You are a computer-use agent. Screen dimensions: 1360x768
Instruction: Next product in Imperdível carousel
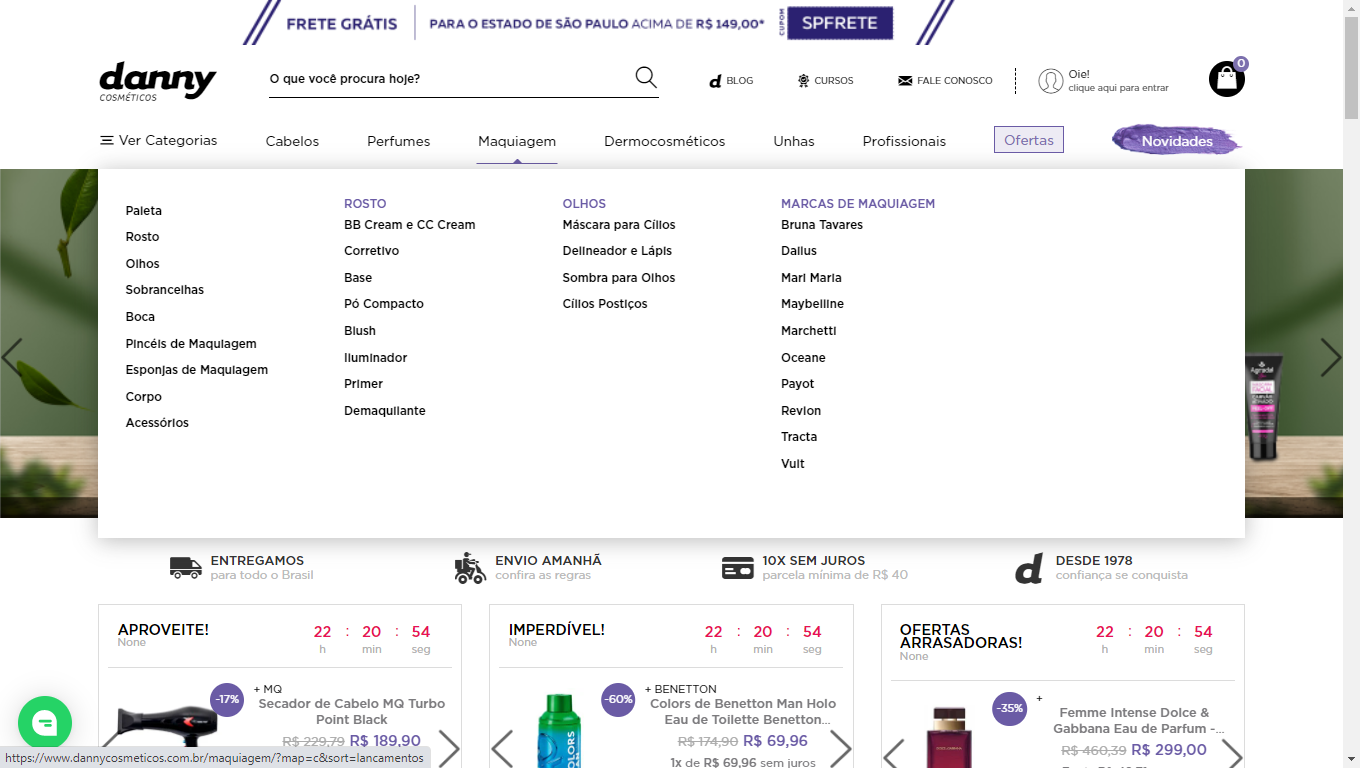840,748
